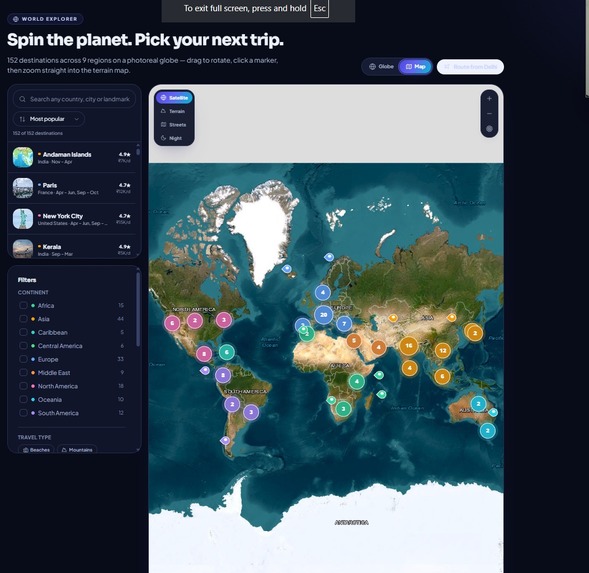Click the orange pin in Central Asia
589x573 pixels.
[x=393, y=318]
